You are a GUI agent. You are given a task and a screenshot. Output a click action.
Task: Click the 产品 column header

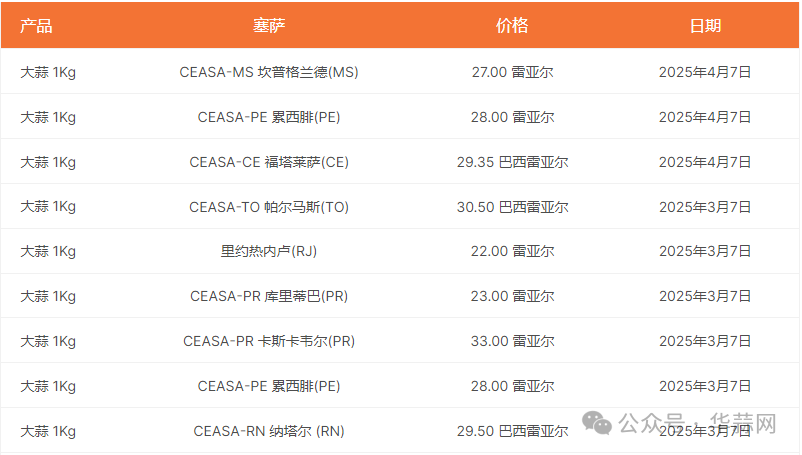coord(36,26)
